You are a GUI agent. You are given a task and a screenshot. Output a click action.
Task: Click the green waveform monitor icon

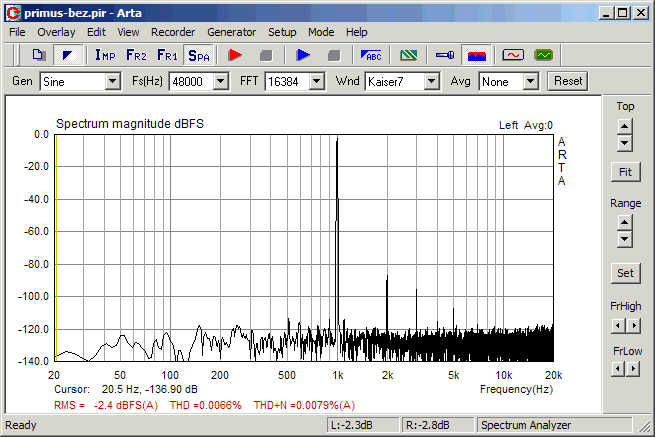coord(543,55)
